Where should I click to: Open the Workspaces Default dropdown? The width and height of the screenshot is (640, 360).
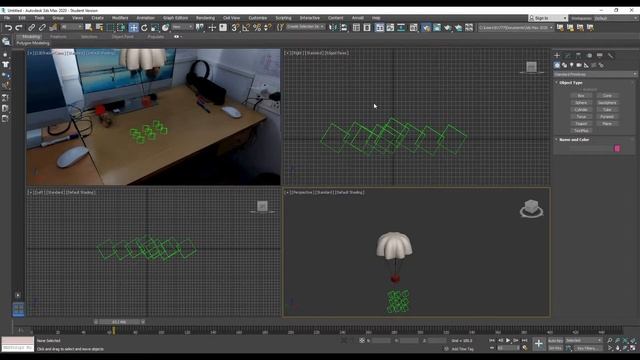tap(616, 18)
